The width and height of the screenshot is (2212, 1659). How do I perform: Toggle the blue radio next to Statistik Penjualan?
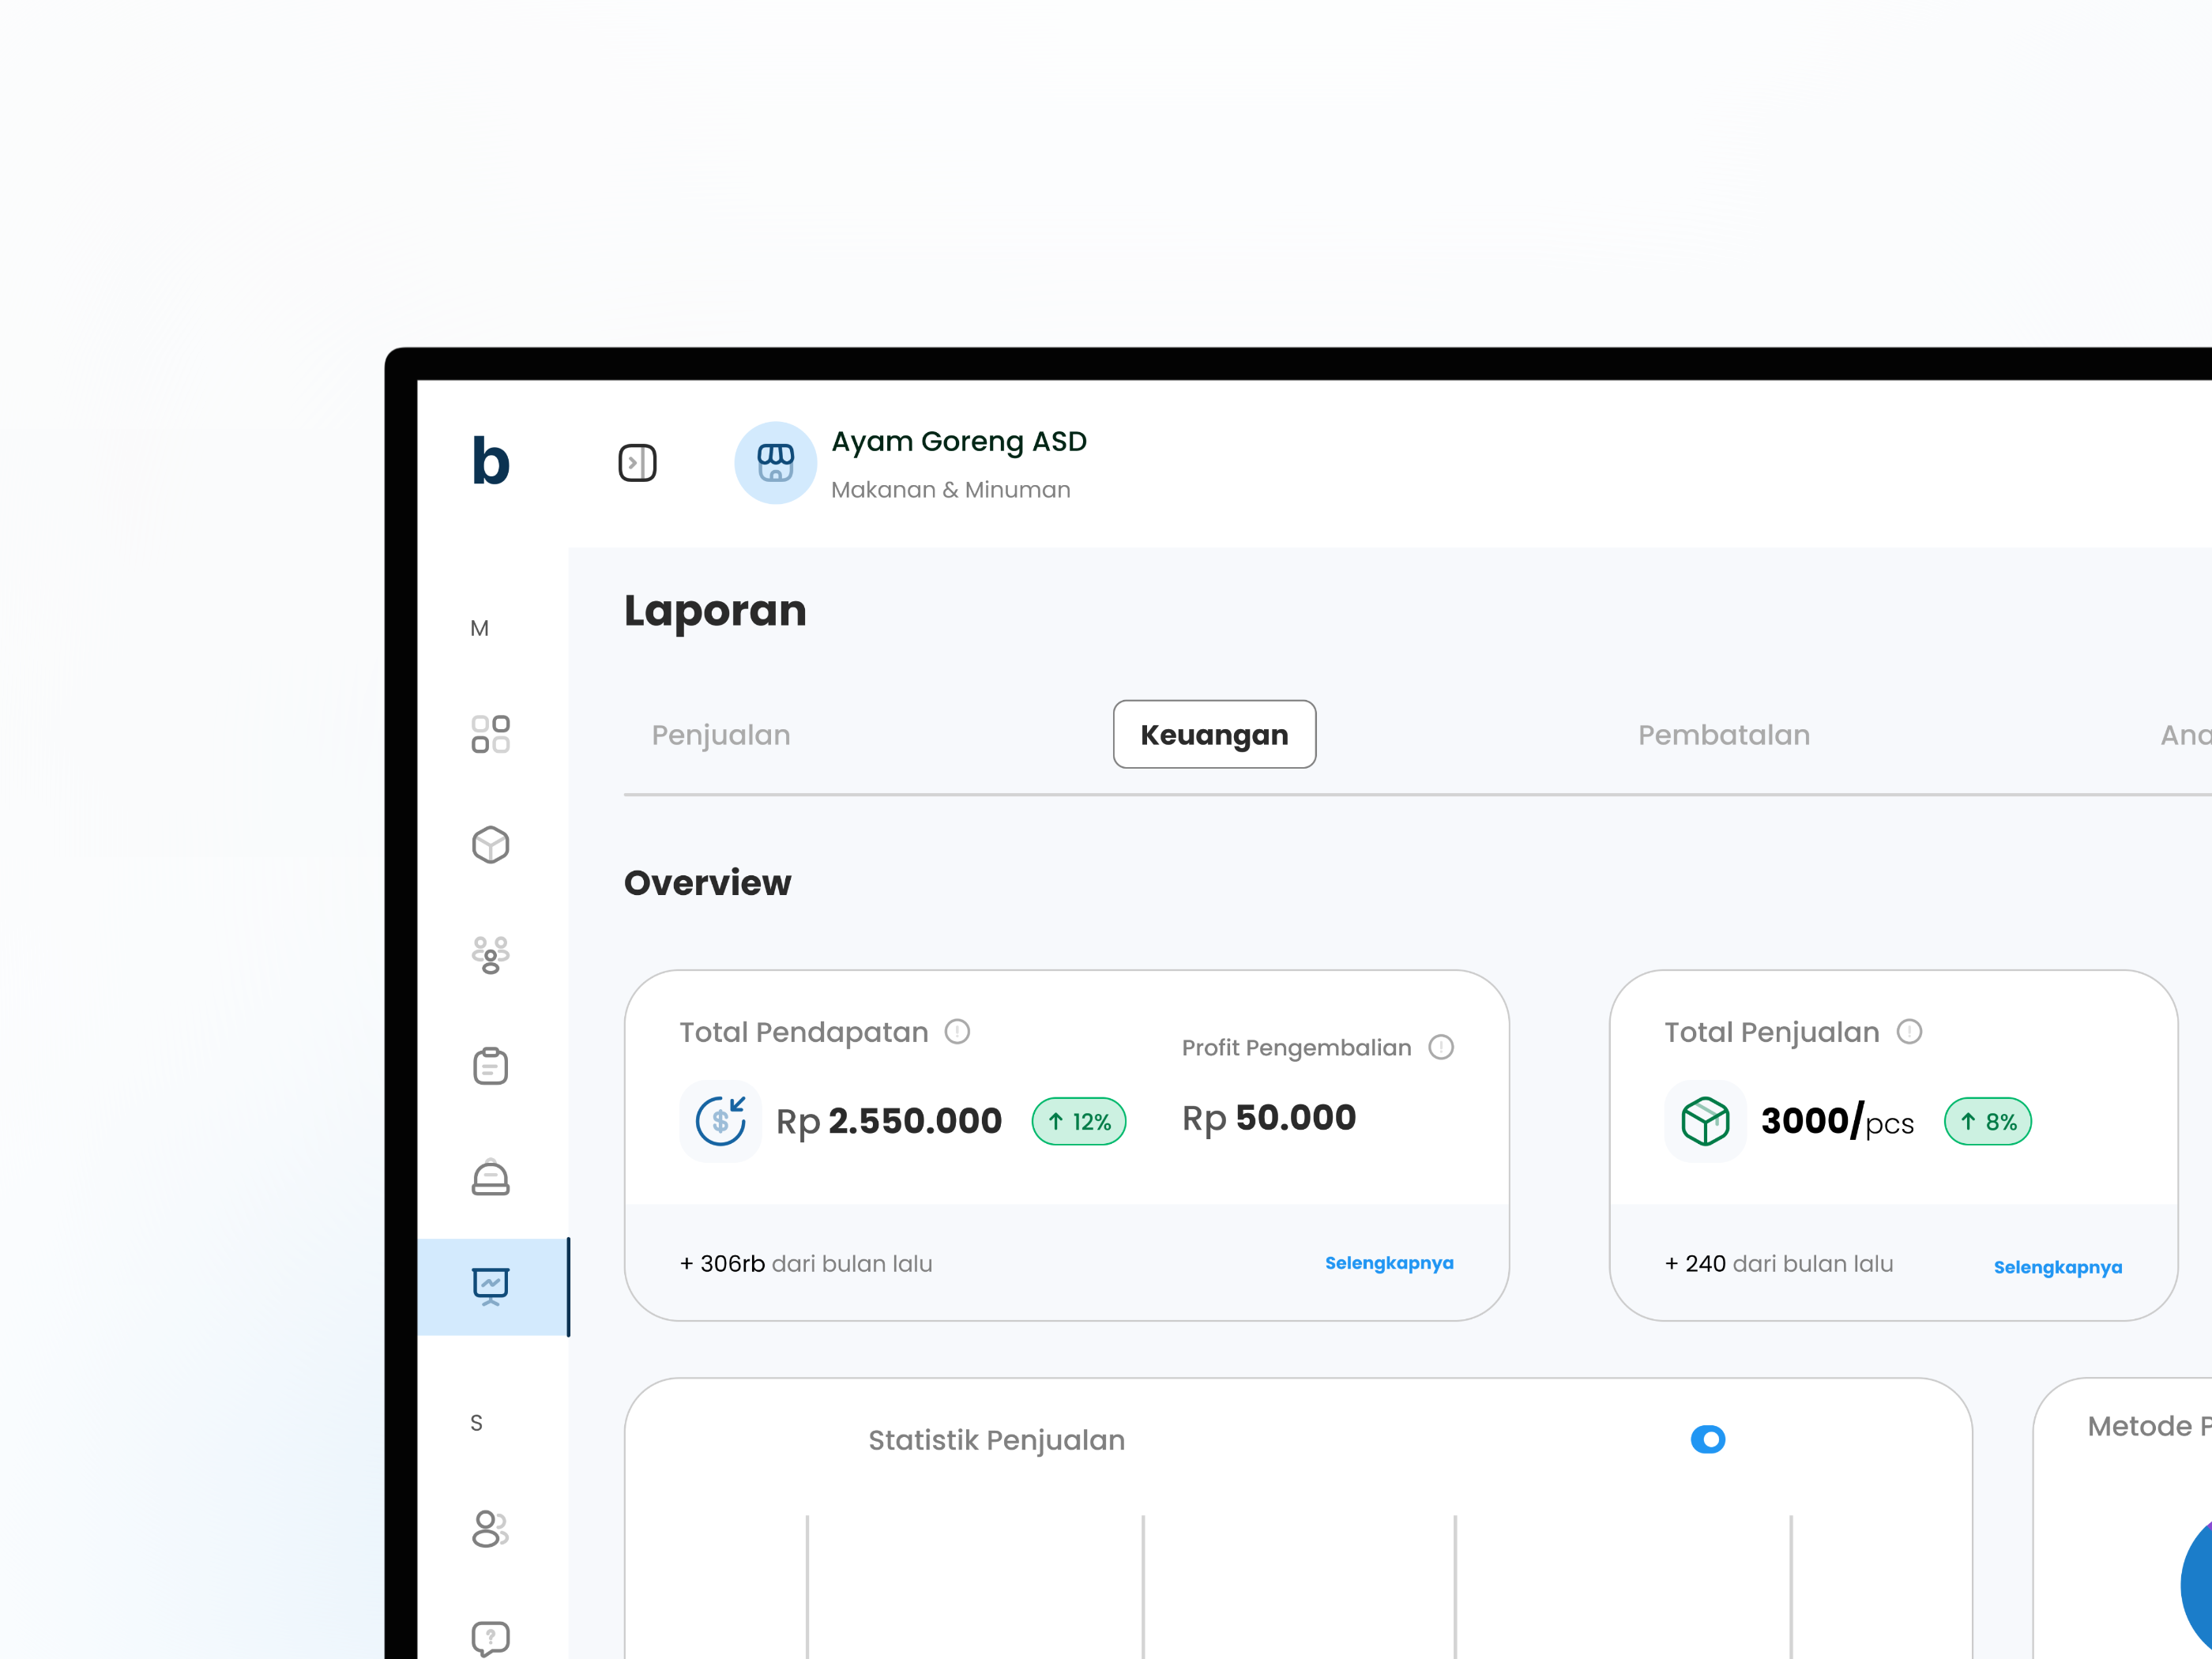coord(1708,1439)
